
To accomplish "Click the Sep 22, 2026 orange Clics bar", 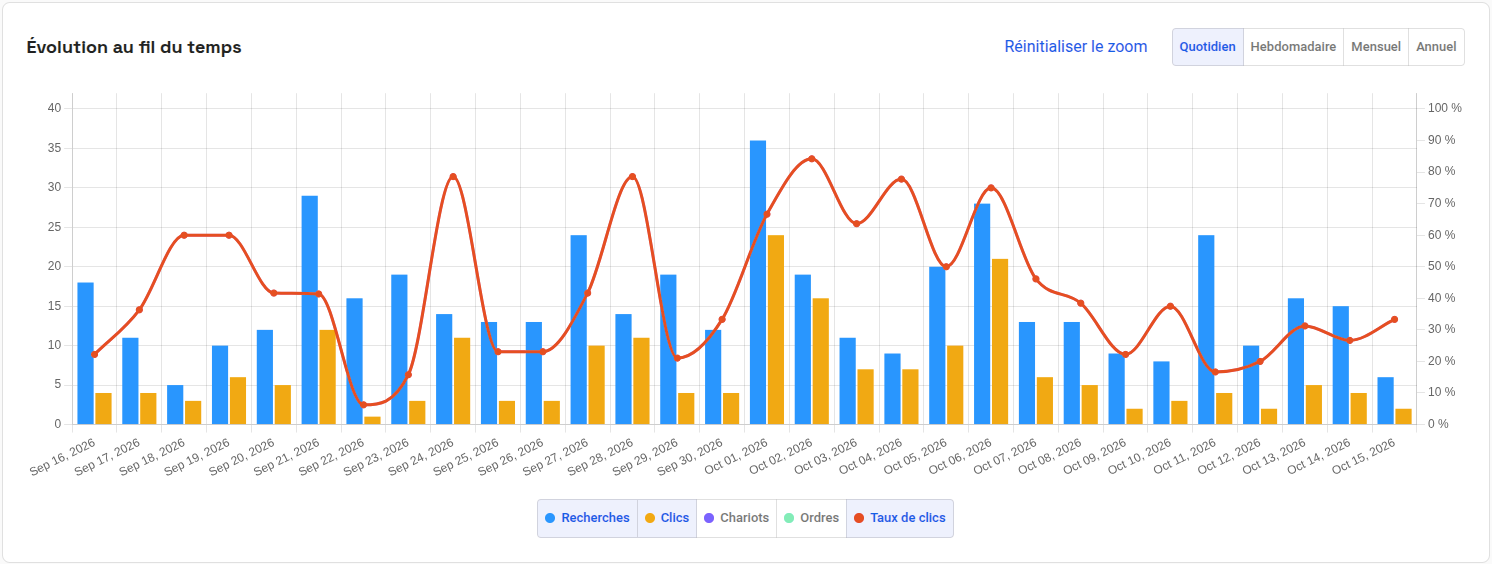I will coord(372,420).
